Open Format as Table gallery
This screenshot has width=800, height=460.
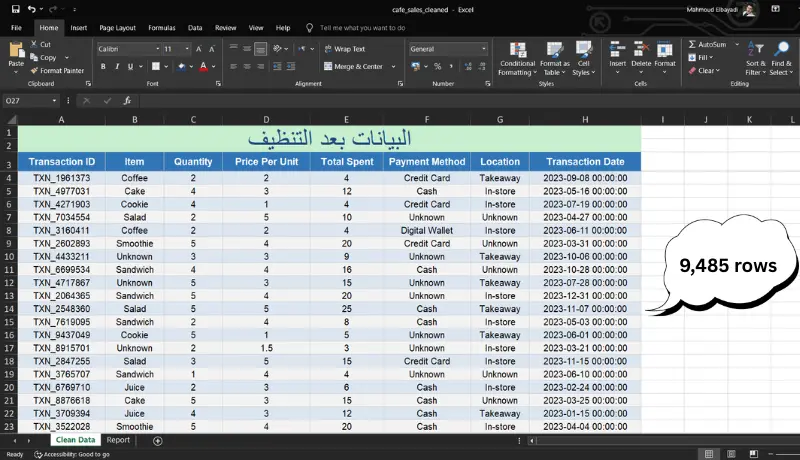(x=554, y=59)
